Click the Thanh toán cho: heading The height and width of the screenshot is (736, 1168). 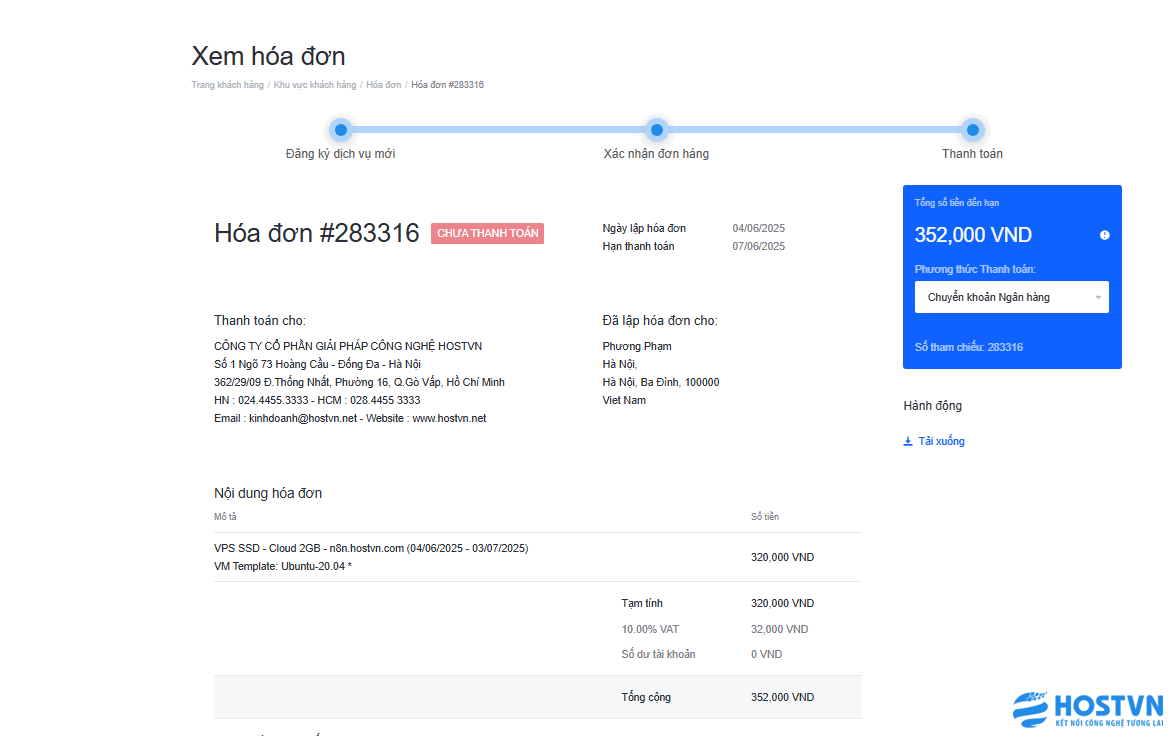tap(260, 321)
